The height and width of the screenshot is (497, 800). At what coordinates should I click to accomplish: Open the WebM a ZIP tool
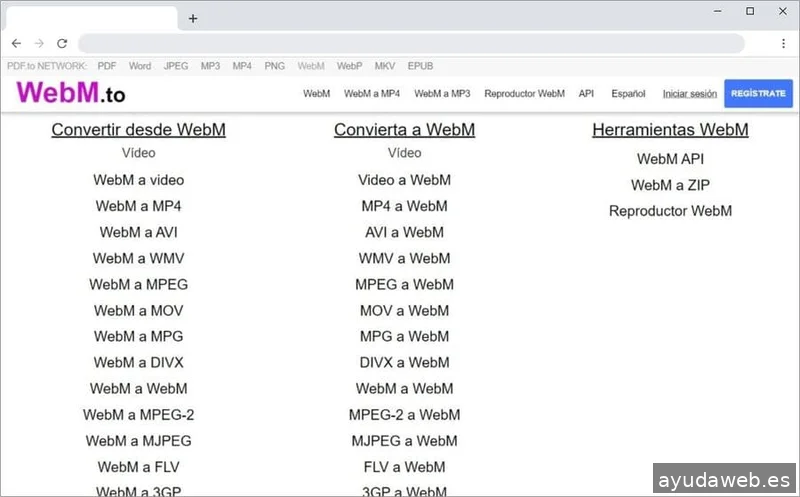pyautogui.click(x=670, y=185)
